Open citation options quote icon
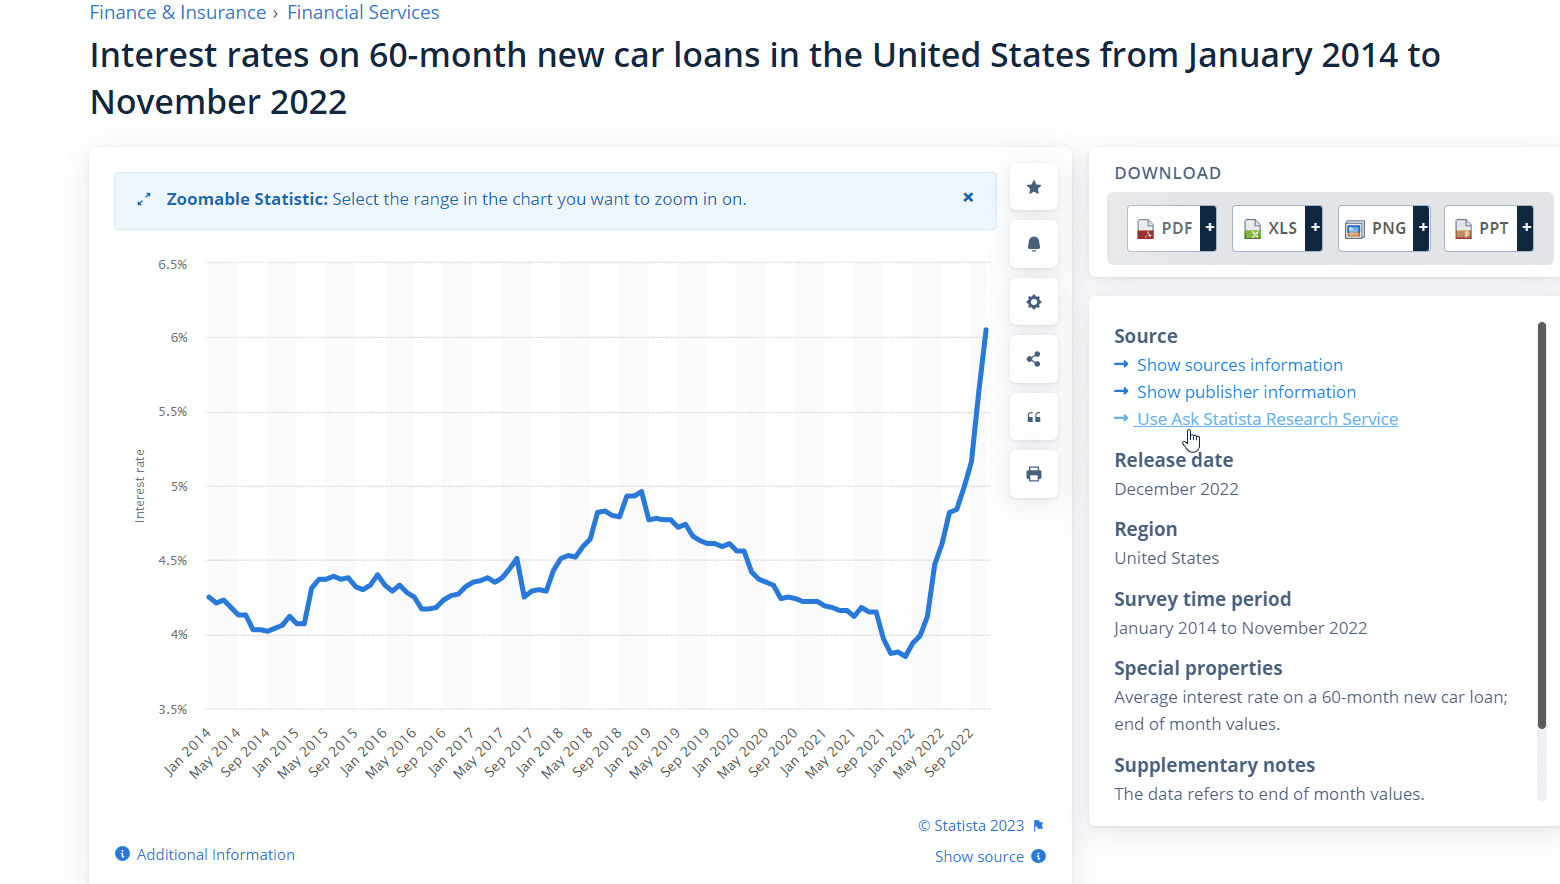Viewport: 1560px width, 884px height. tap(1034, 417)
